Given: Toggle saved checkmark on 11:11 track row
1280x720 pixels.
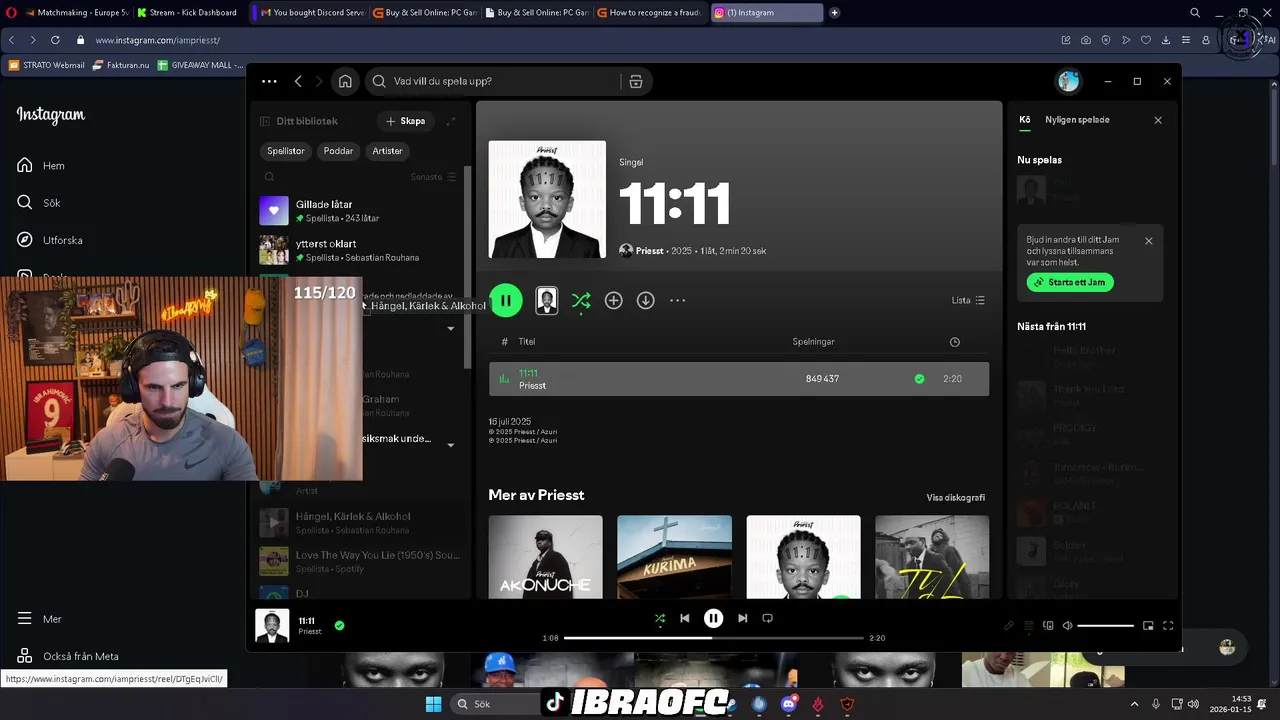Looking at the screenshot, I should click(x=919, y=379).
